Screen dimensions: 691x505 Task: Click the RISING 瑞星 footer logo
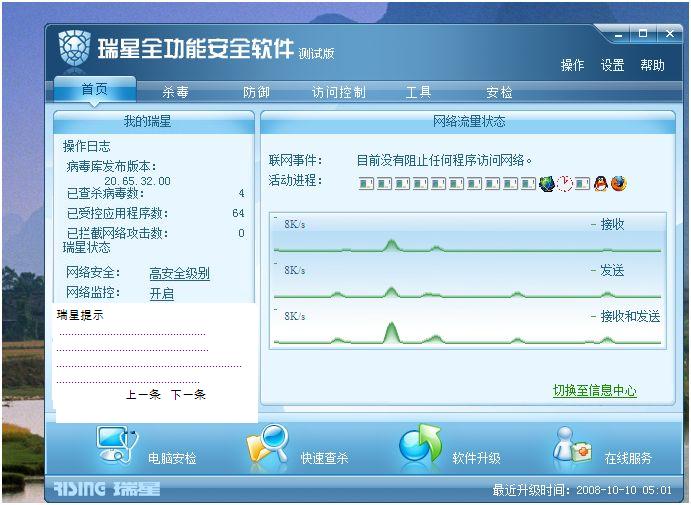[107, 489]
